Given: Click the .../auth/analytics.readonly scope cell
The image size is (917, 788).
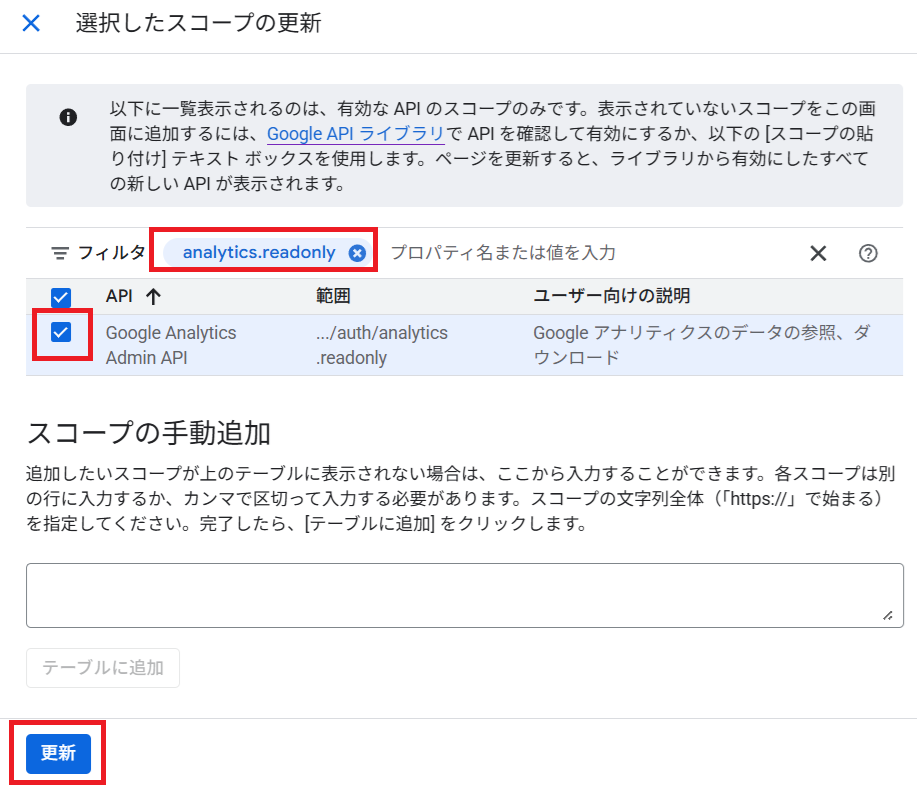Looking at the screenshot, I should coord(381,345).
